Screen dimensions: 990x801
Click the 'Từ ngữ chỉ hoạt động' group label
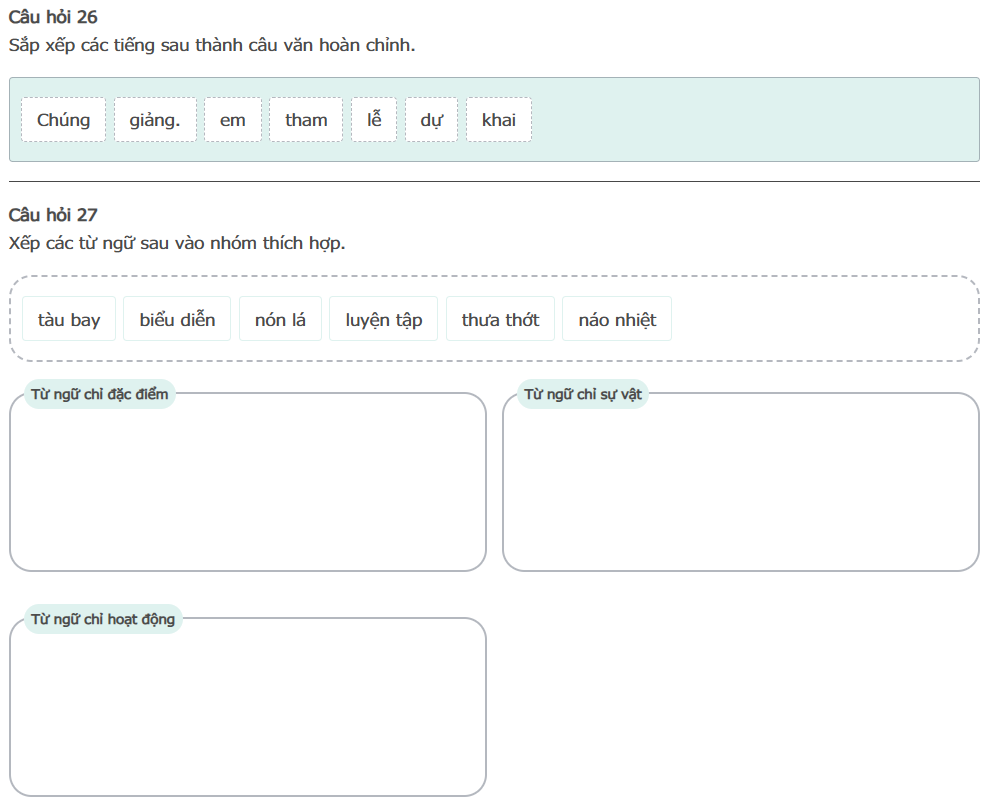coord(103,619)
